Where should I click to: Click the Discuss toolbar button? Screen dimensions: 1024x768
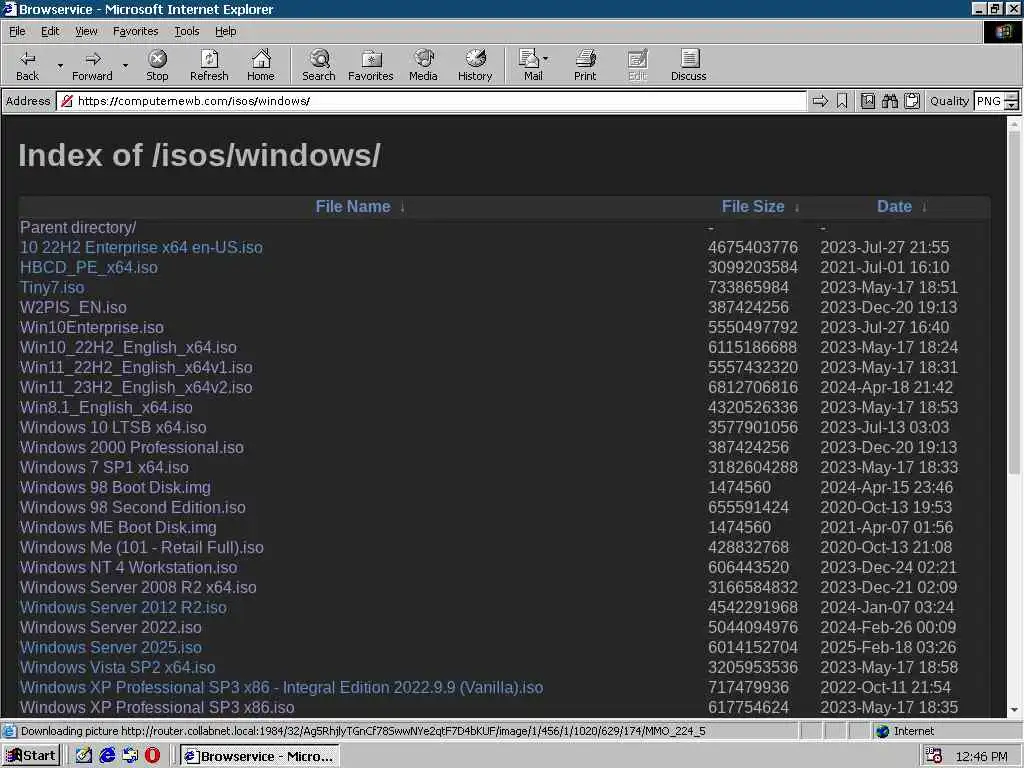point(688,65)
